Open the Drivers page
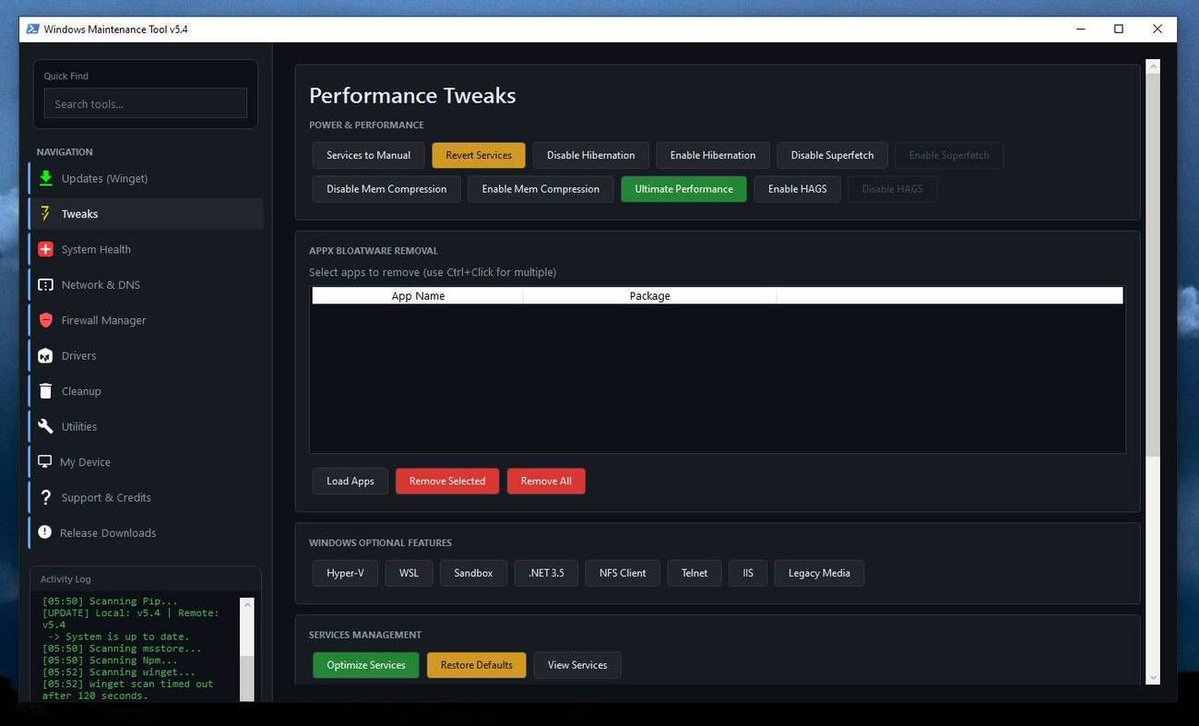 tap(145, 356)
